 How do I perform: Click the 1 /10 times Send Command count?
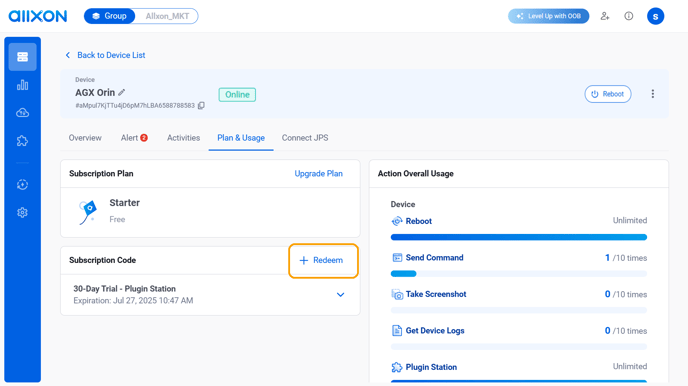626,258
